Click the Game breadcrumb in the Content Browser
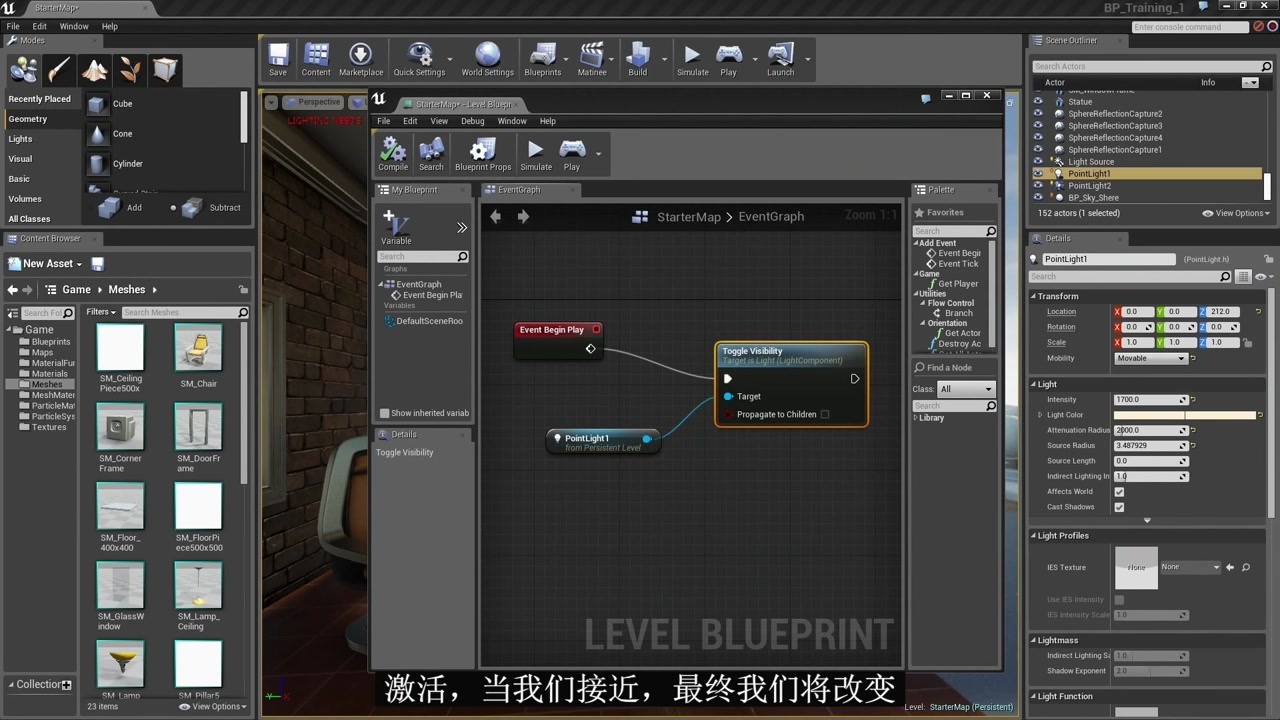The height and width of the screenshot is (720, 1280). click(76, 290)
